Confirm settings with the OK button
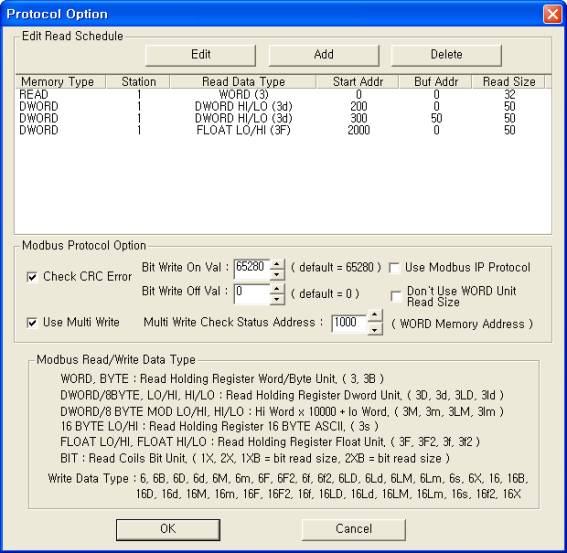567x553 pixels. pyautogui.click(x=168, y=530)
